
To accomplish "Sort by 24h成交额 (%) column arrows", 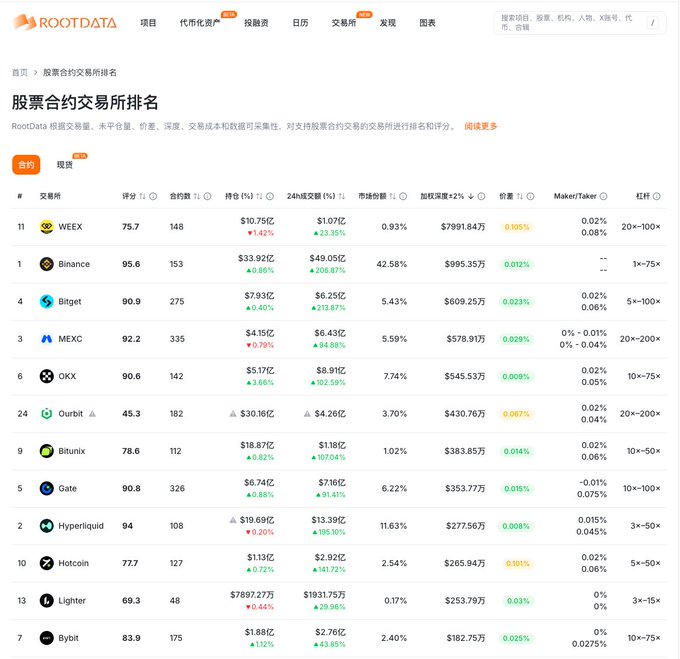I will click(342, 196).
